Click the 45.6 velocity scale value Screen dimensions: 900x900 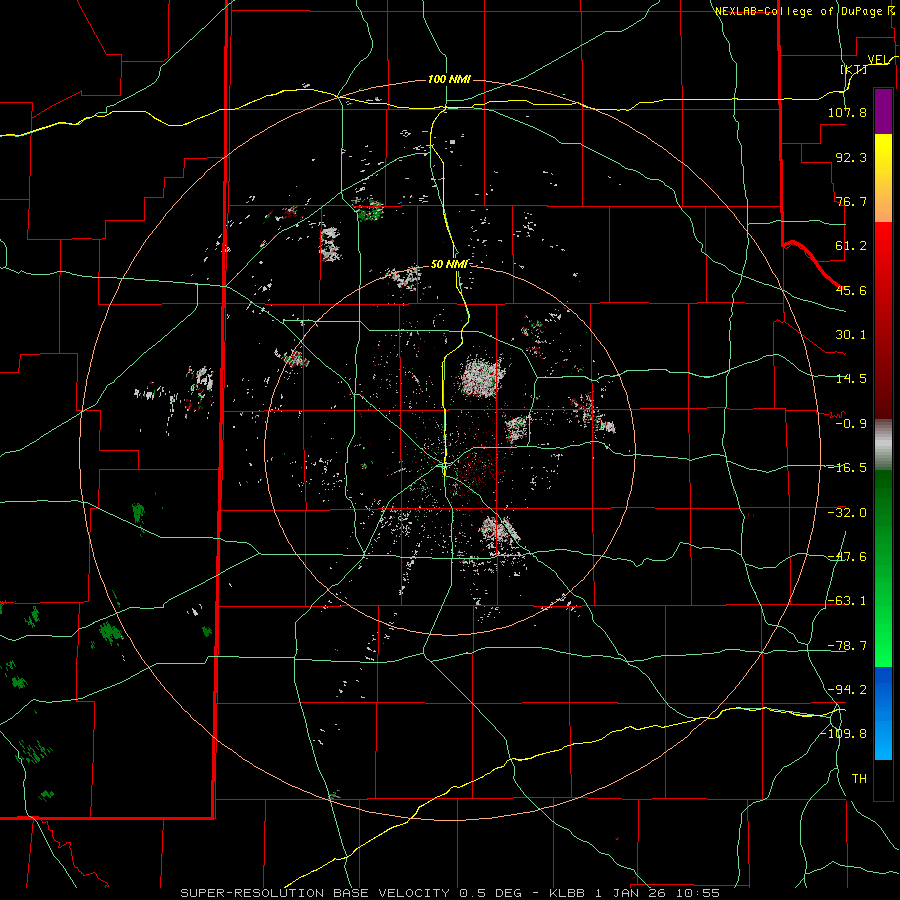click(851, 290)
